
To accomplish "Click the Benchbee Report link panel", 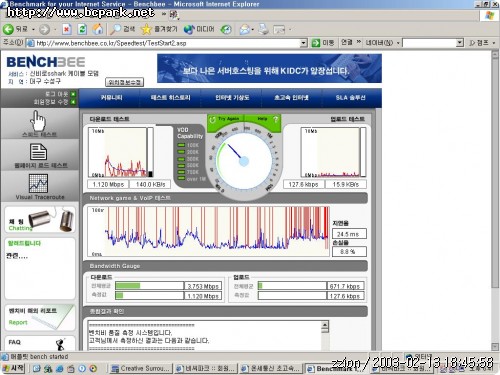I will [x=40, y=317].
